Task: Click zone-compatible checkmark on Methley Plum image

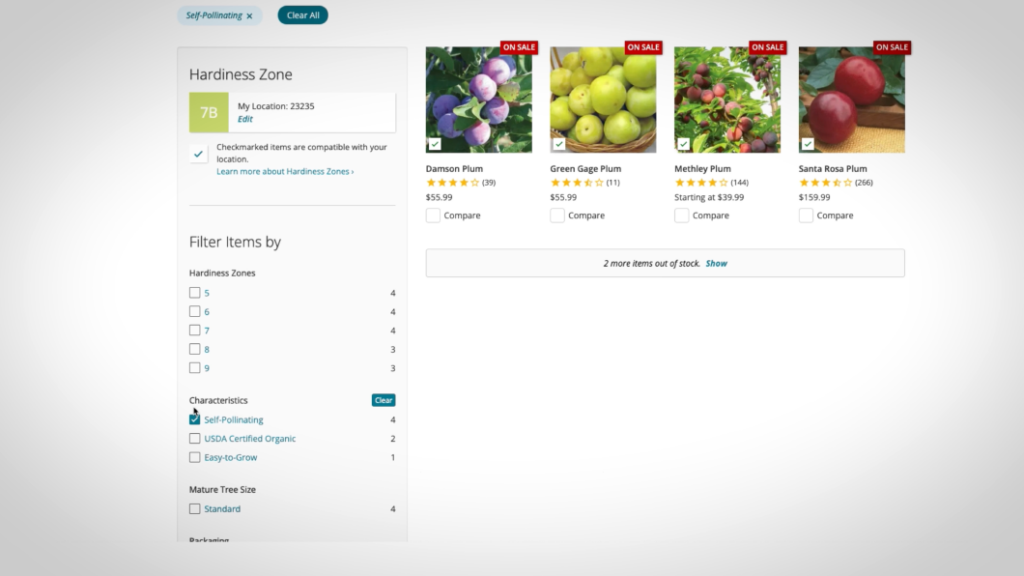Action: [x=683, y=144]
